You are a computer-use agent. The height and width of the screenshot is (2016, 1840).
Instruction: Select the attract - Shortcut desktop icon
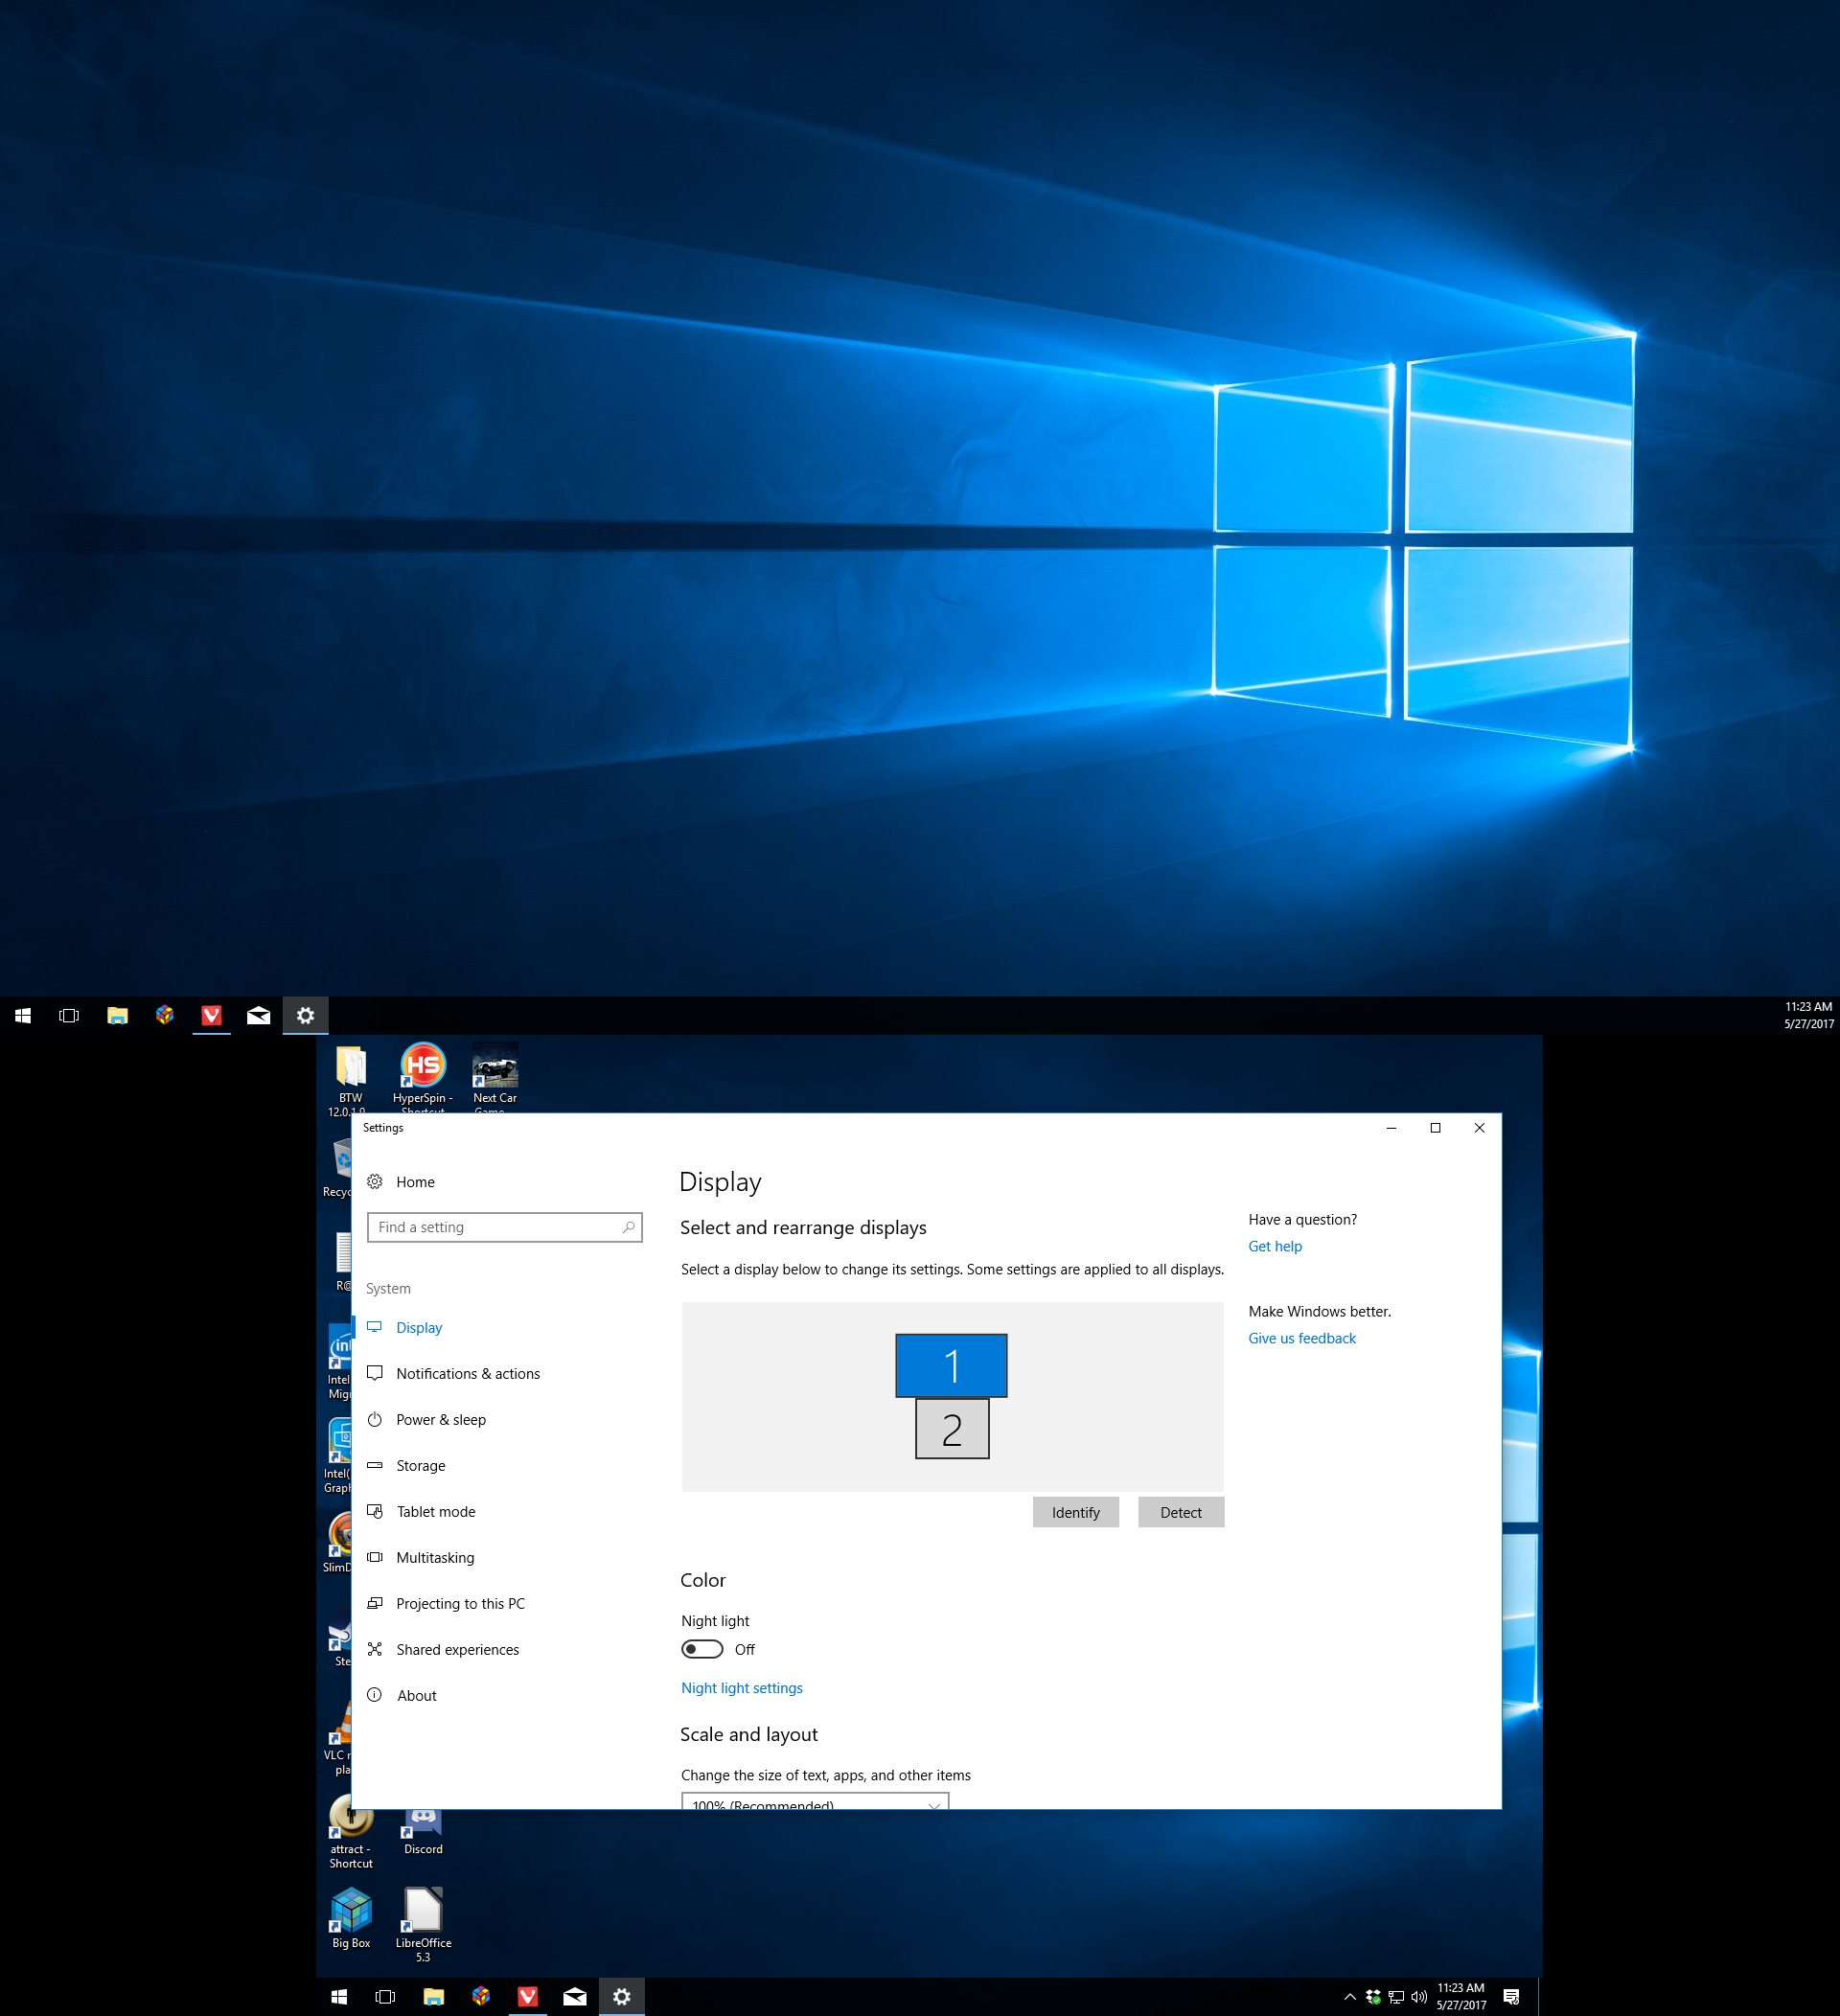351,1832
